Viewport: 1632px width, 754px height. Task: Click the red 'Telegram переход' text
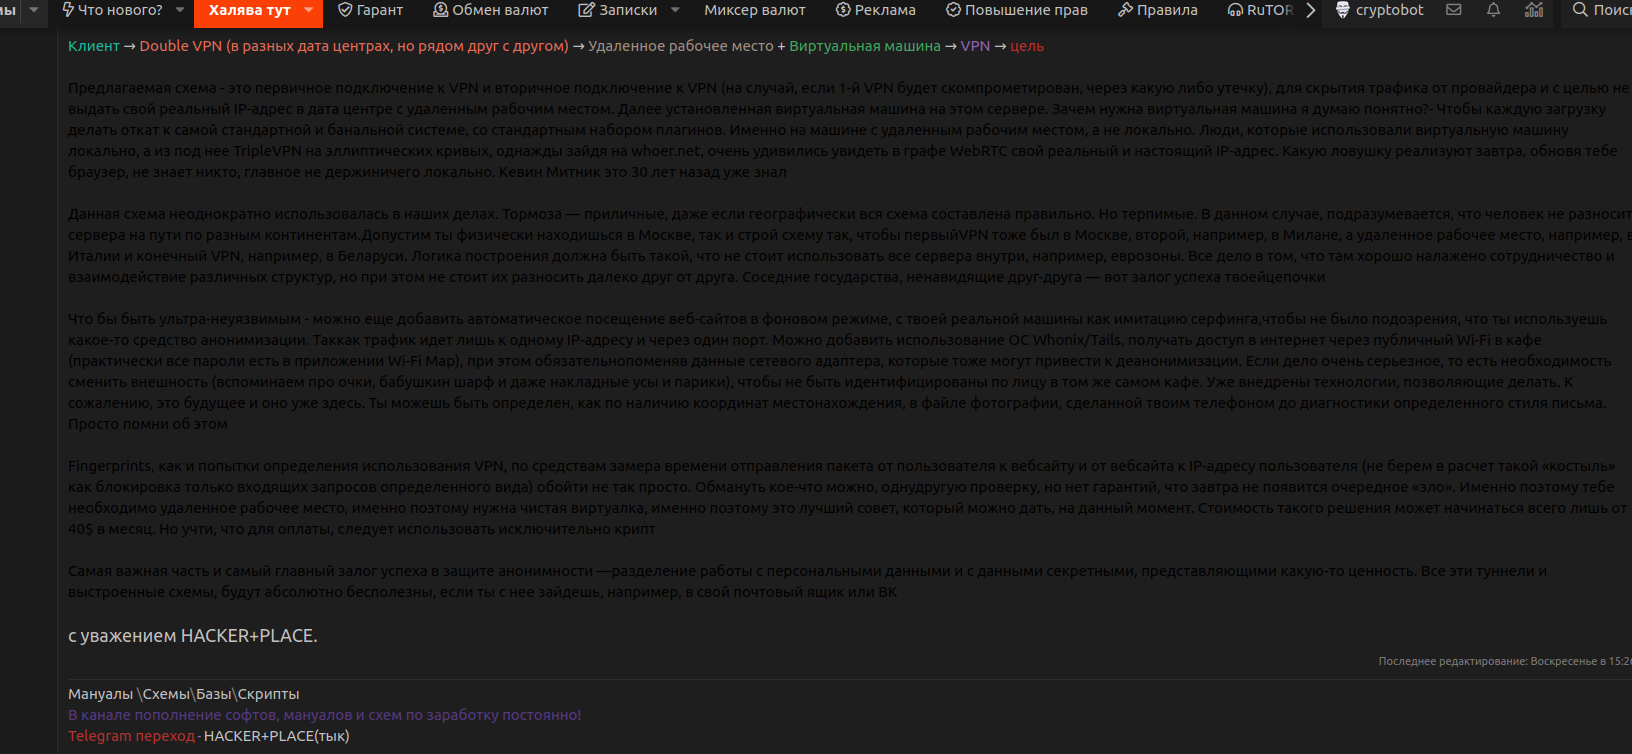click(x=132, y=736)
